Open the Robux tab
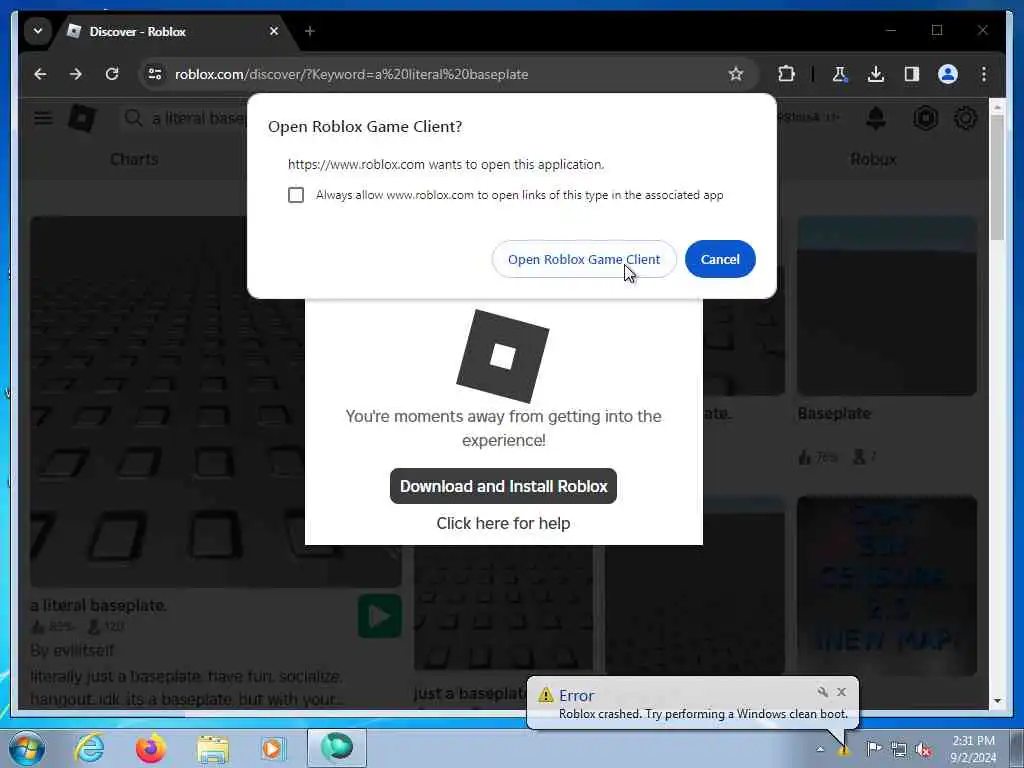1024x768 pixels. (x=873, y=159)
